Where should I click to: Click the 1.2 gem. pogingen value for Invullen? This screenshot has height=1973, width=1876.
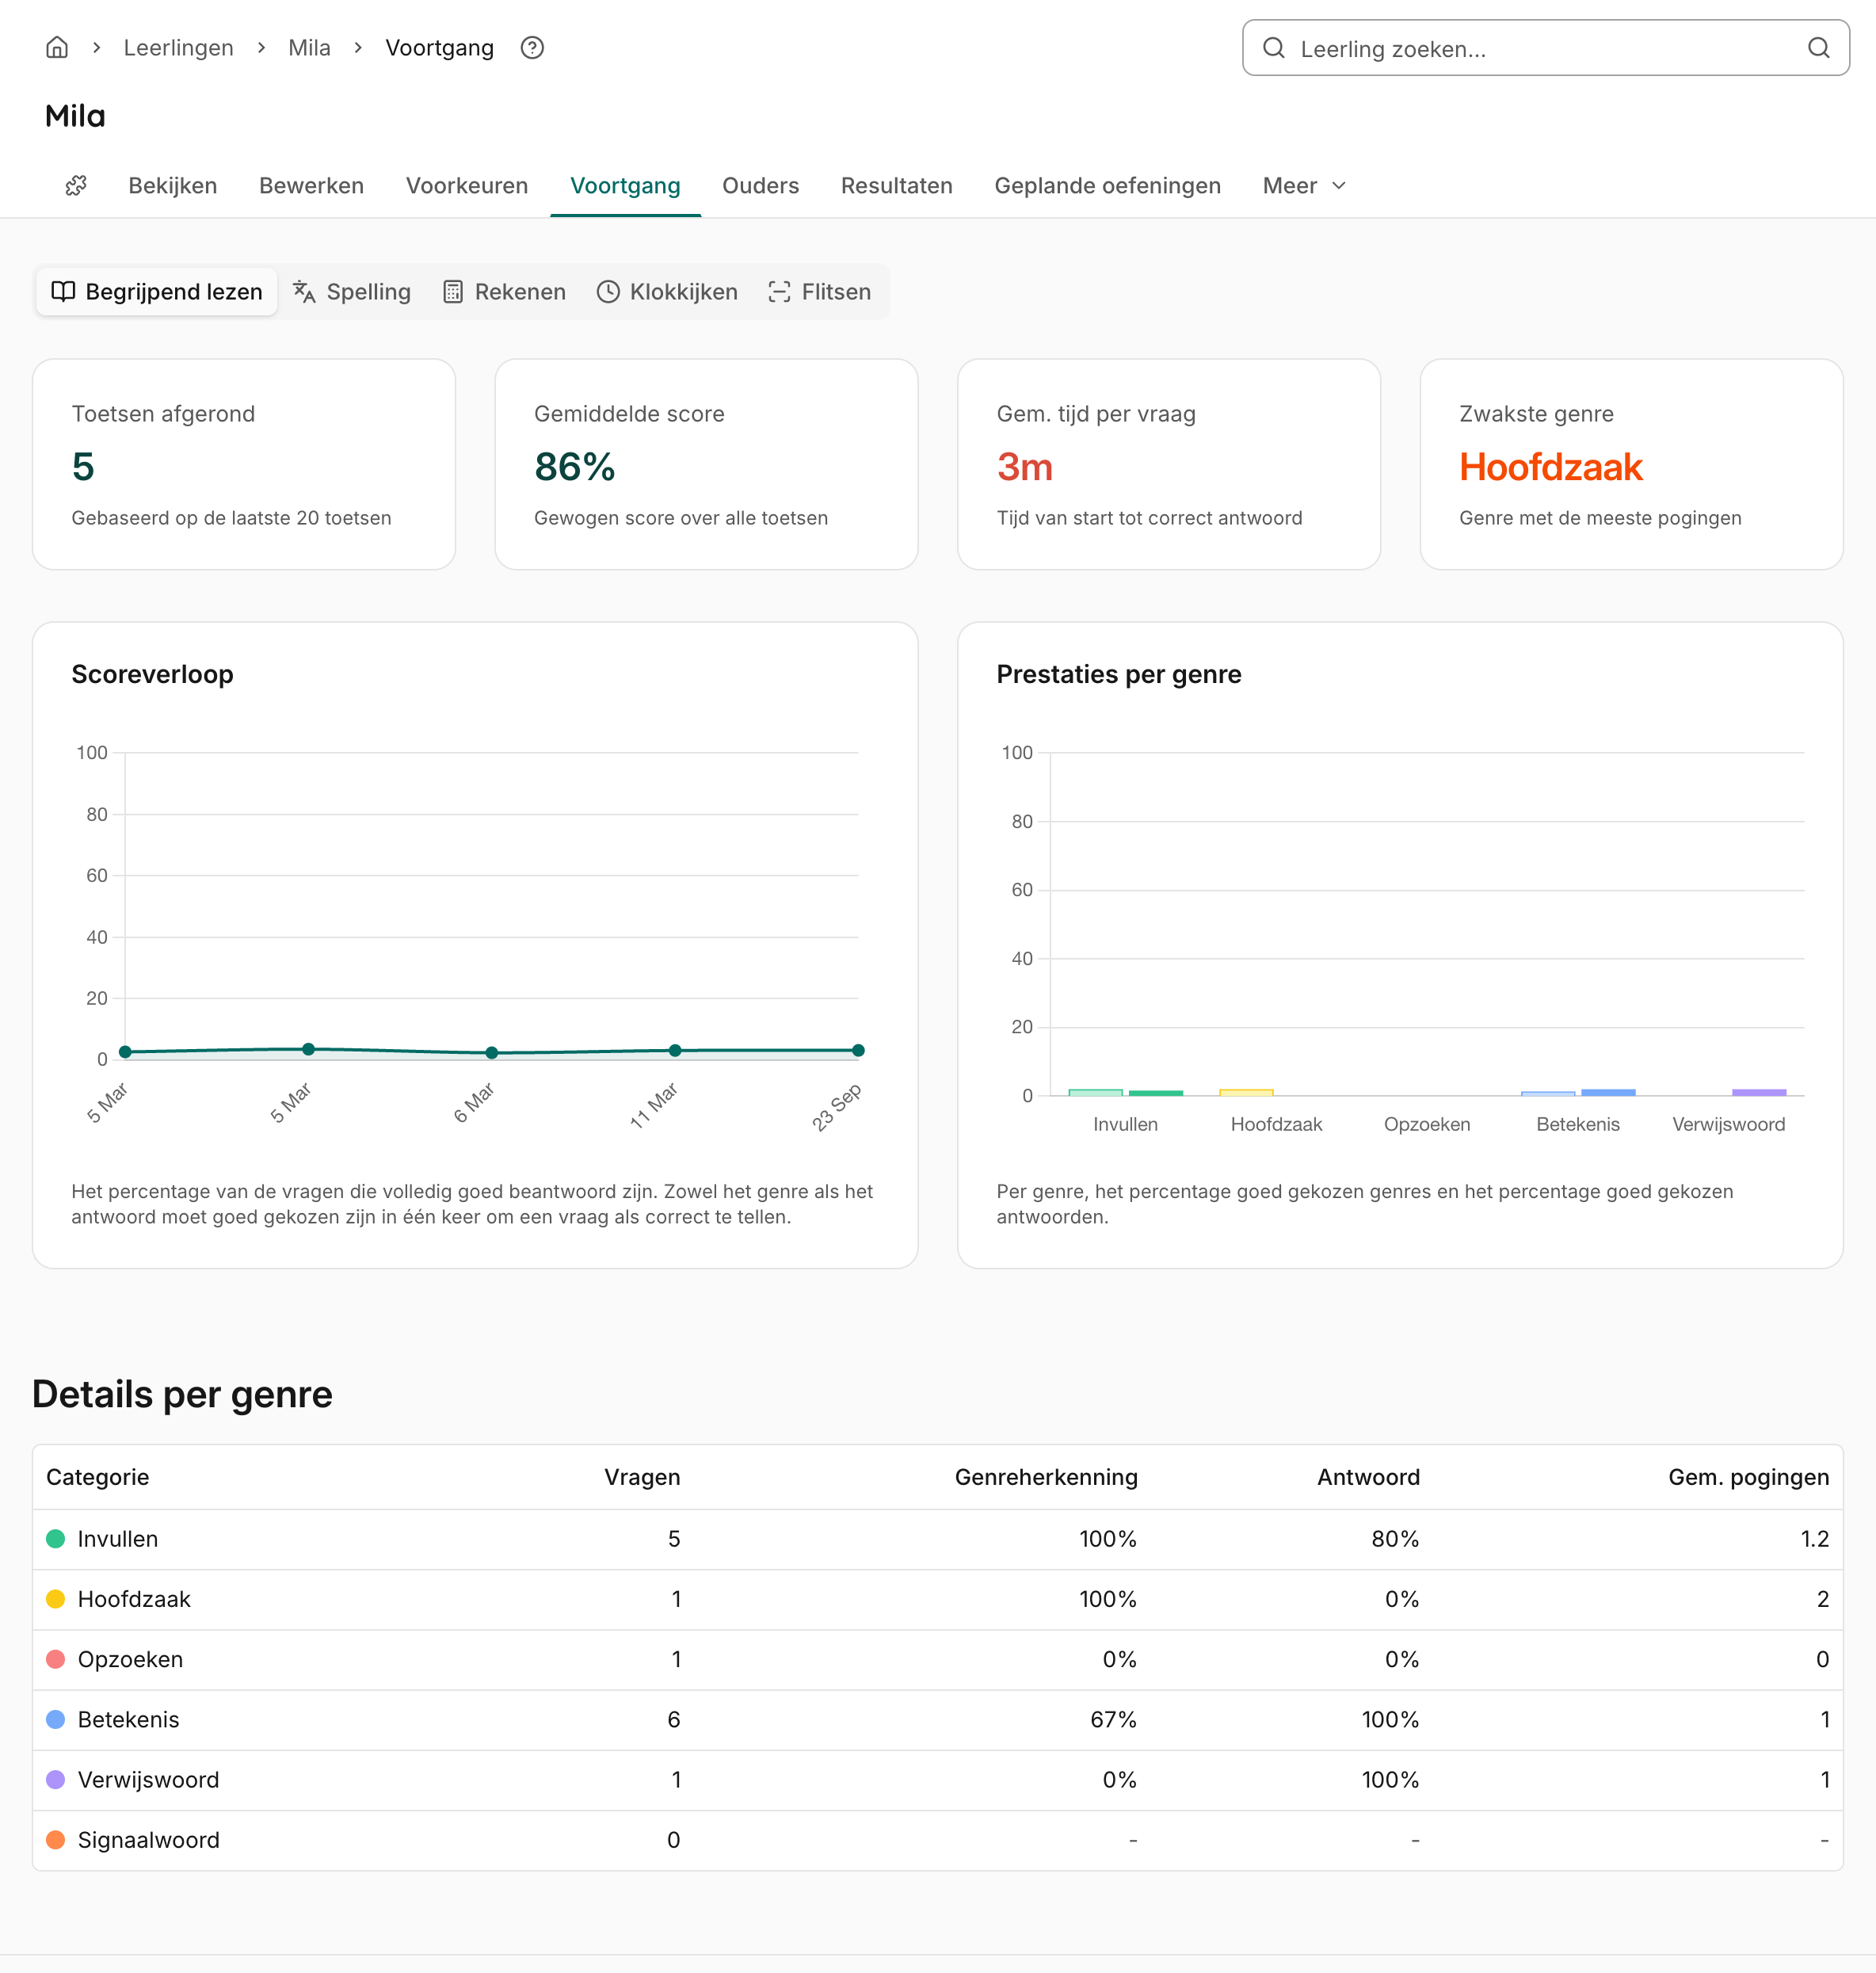[1814, 1539]
